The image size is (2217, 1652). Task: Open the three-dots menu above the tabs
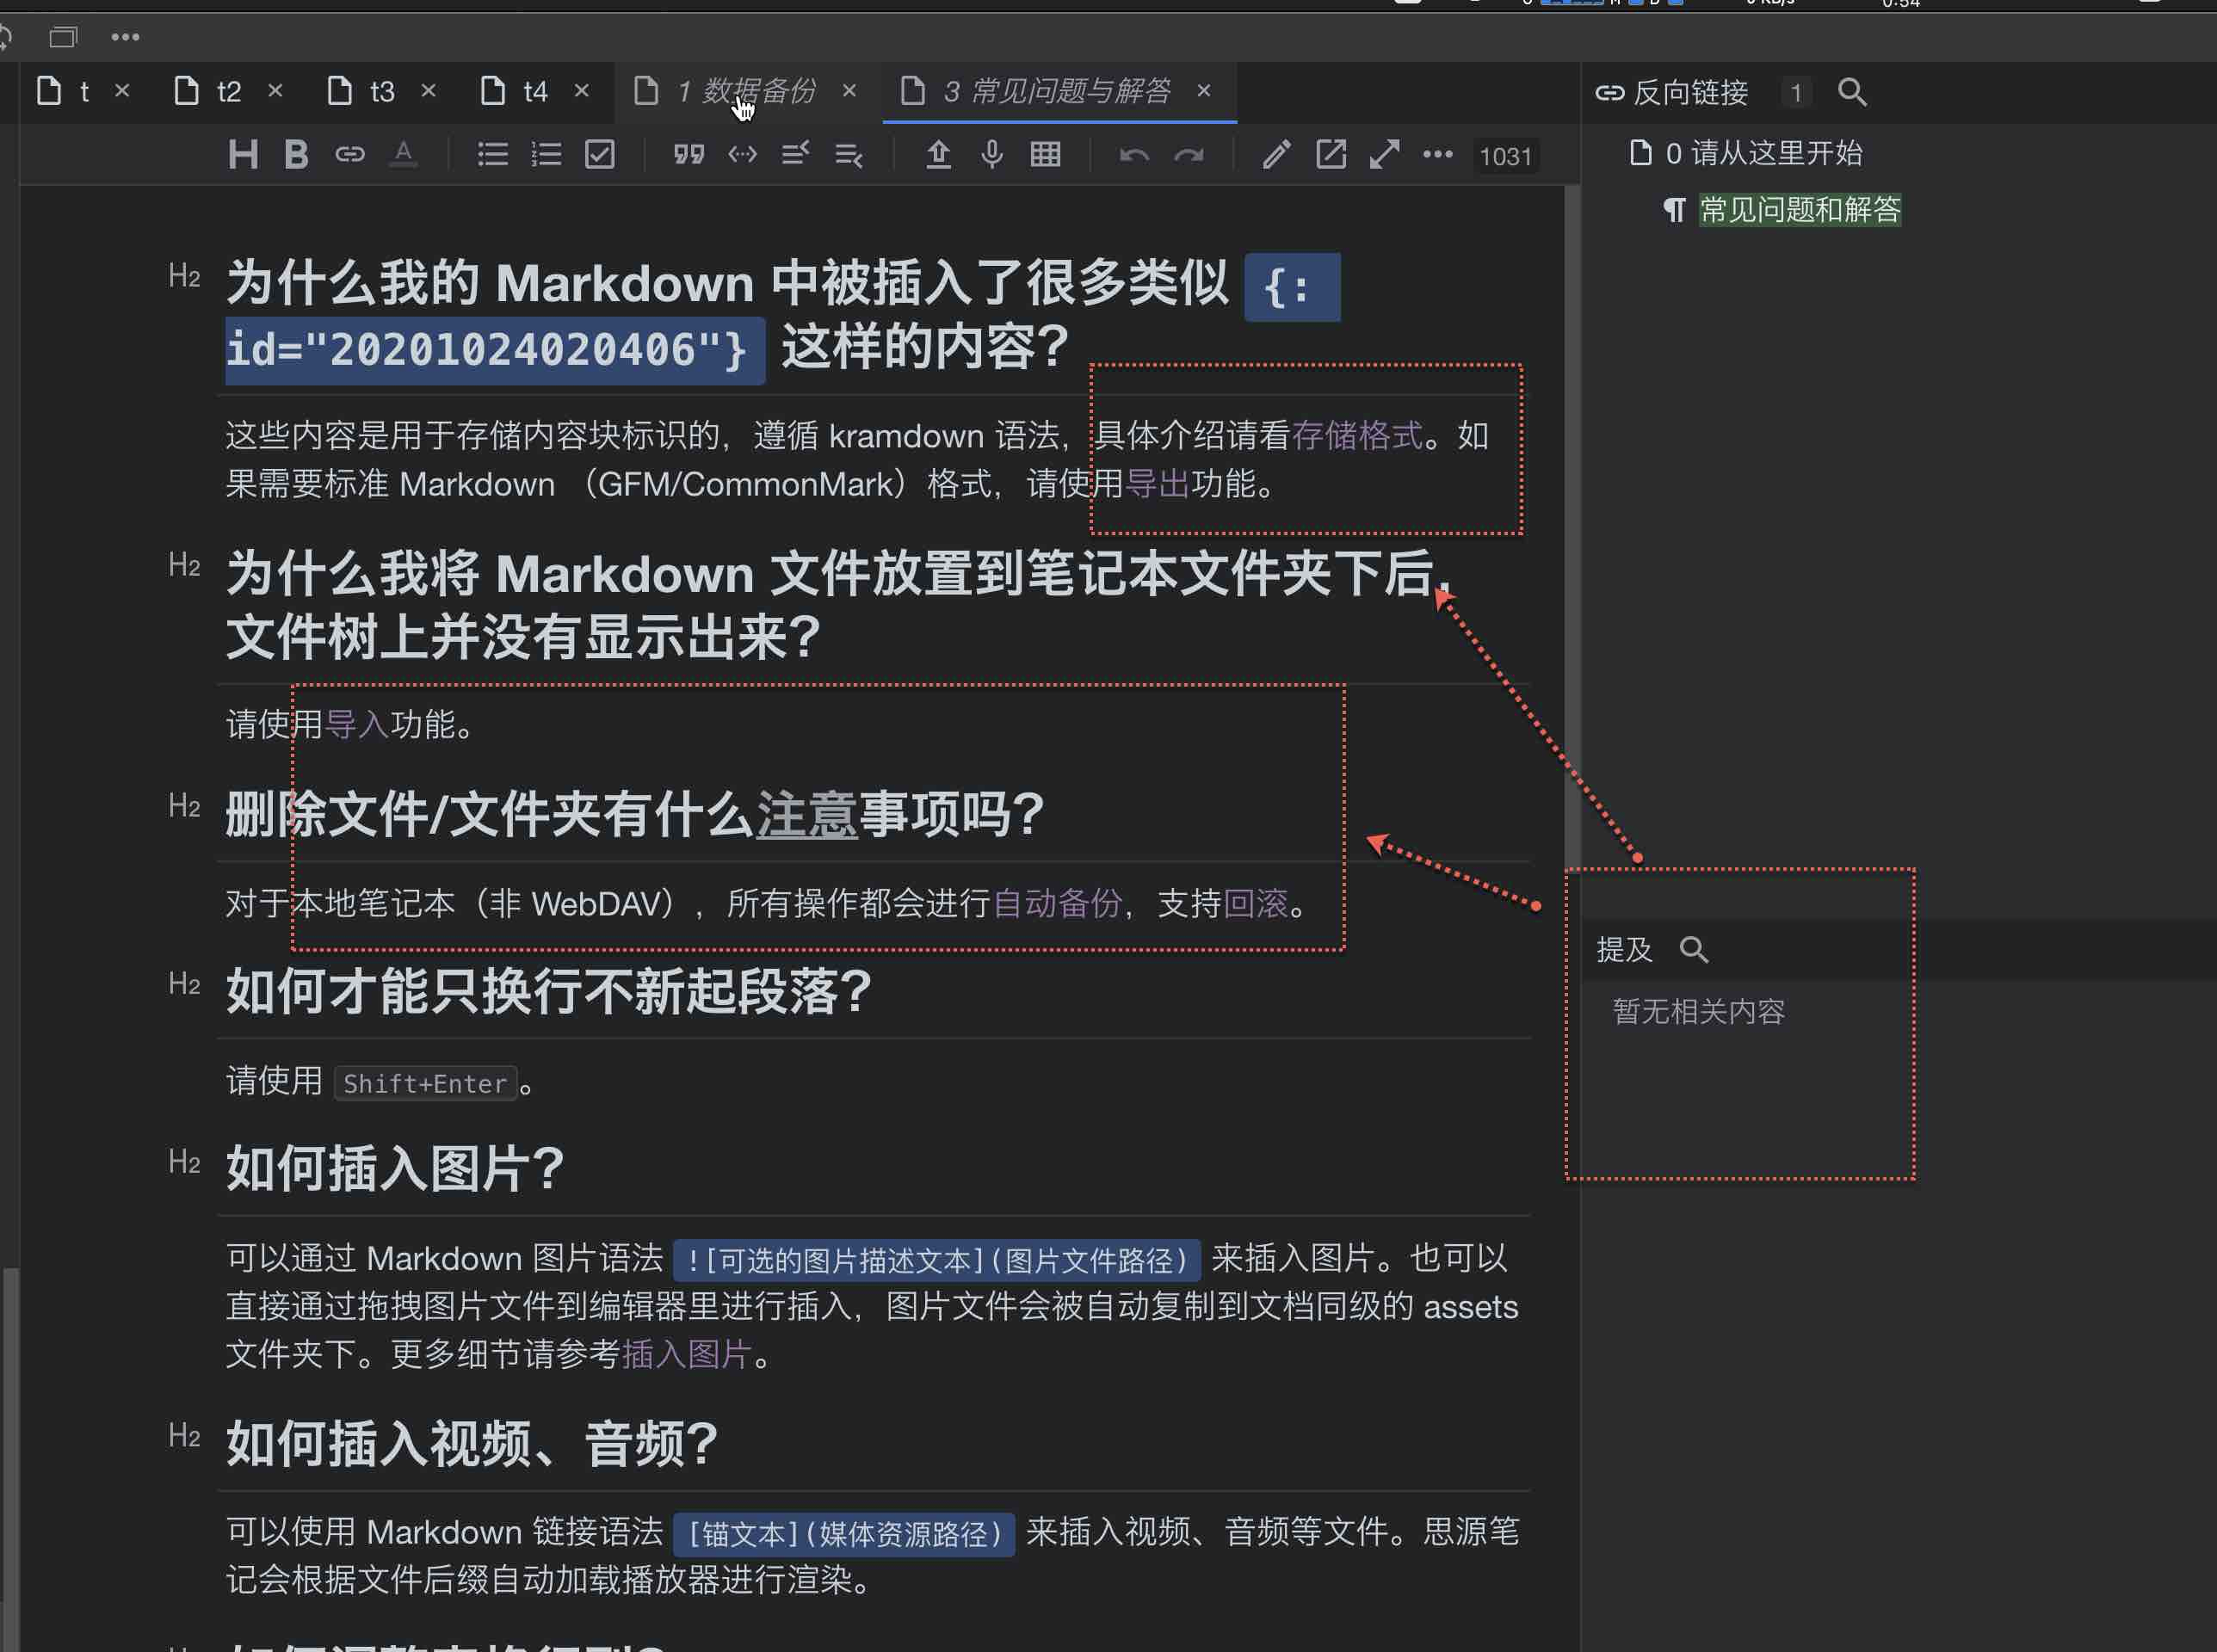(125, 38)
